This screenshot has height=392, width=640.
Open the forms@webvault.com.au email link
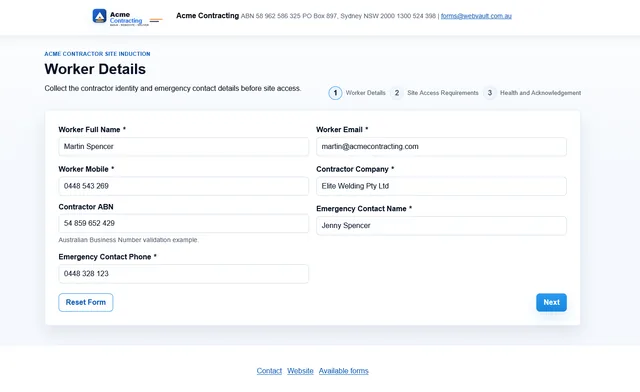476,16
